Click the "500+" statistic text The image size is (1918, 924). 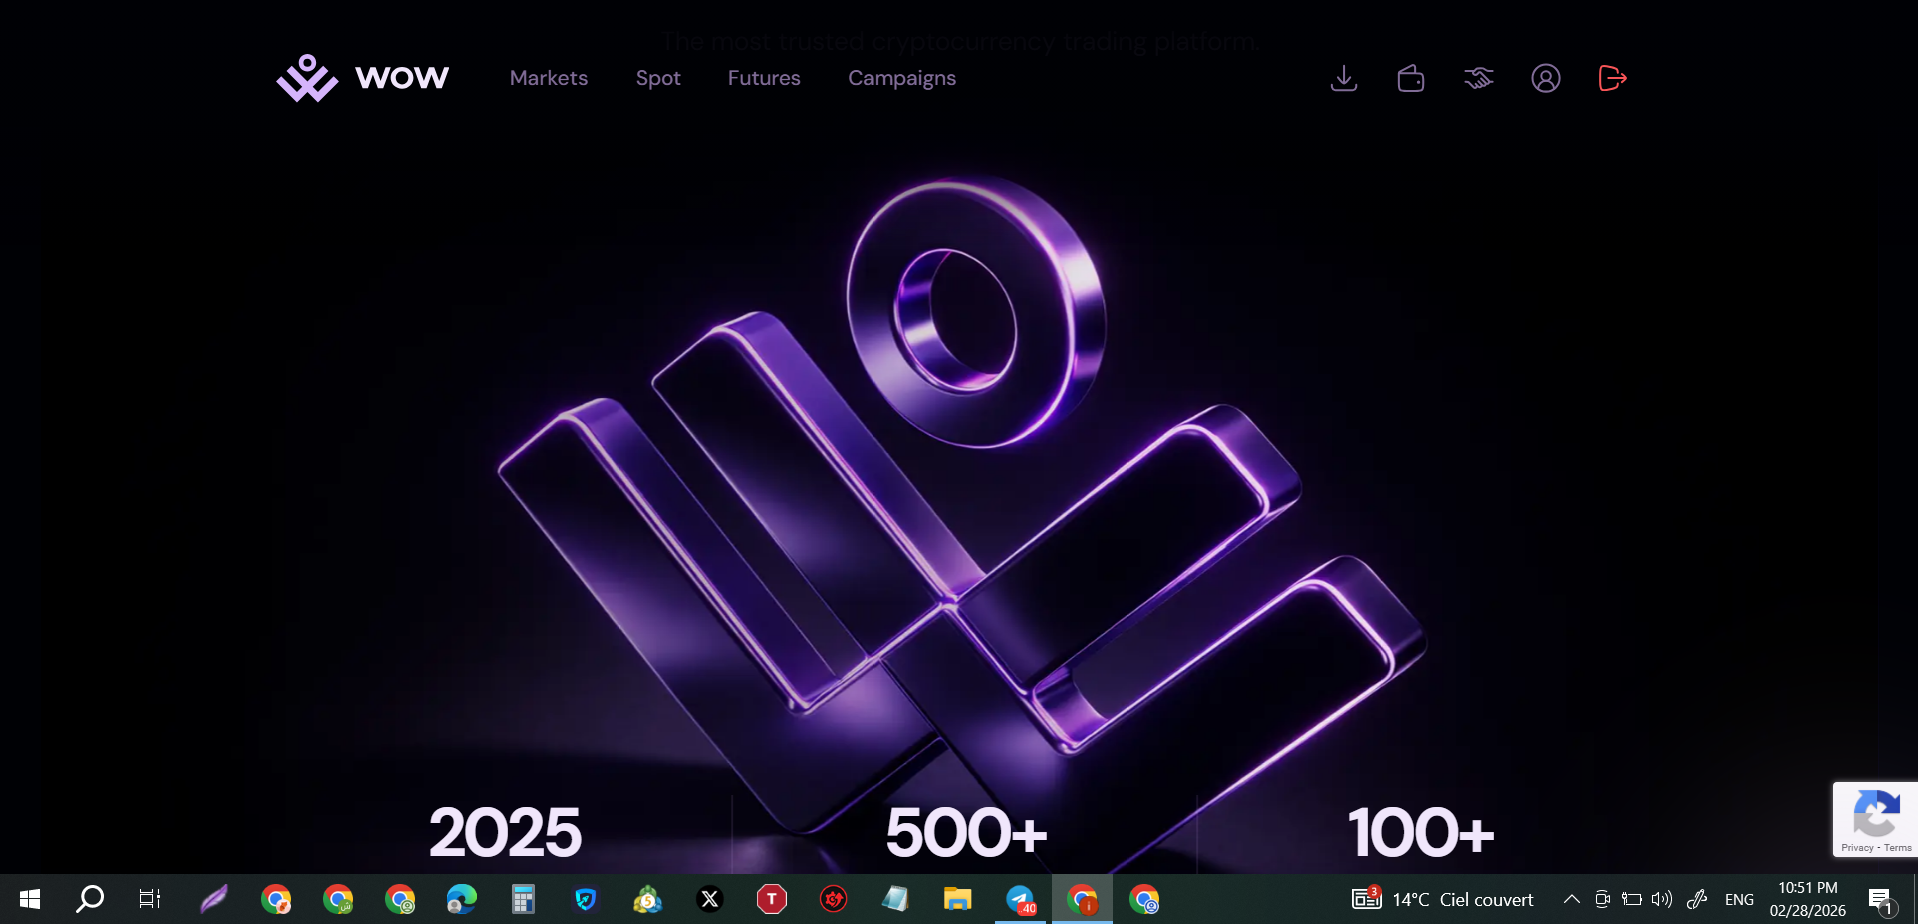[x=966, y=833]
